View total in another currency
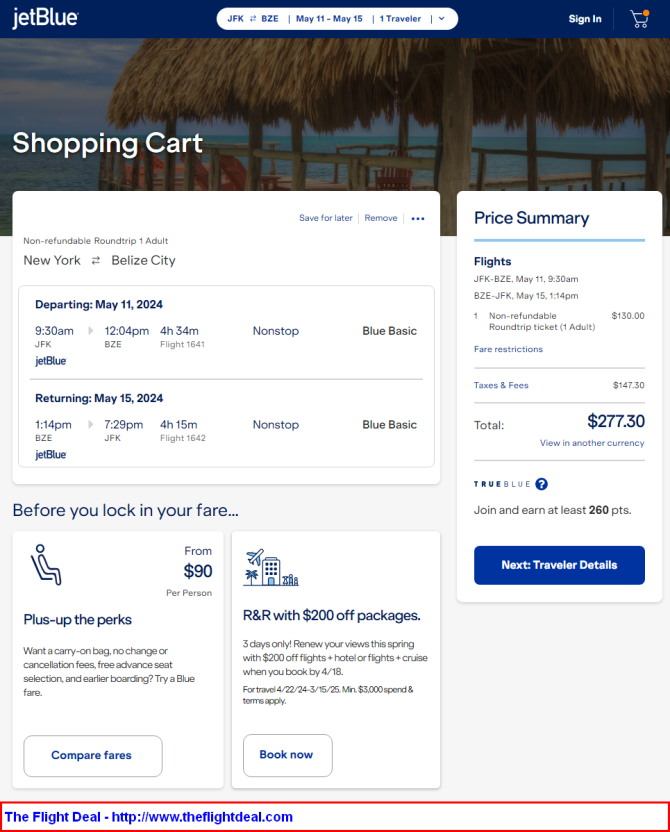Image resolution: width=670 pixels, height=832 pixels. click(x=592, y=443)
